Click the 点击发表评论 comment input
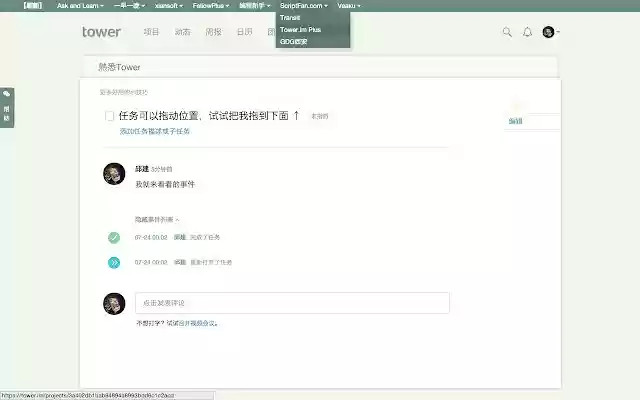The image size is (640, 400). (x=292, y=303)
